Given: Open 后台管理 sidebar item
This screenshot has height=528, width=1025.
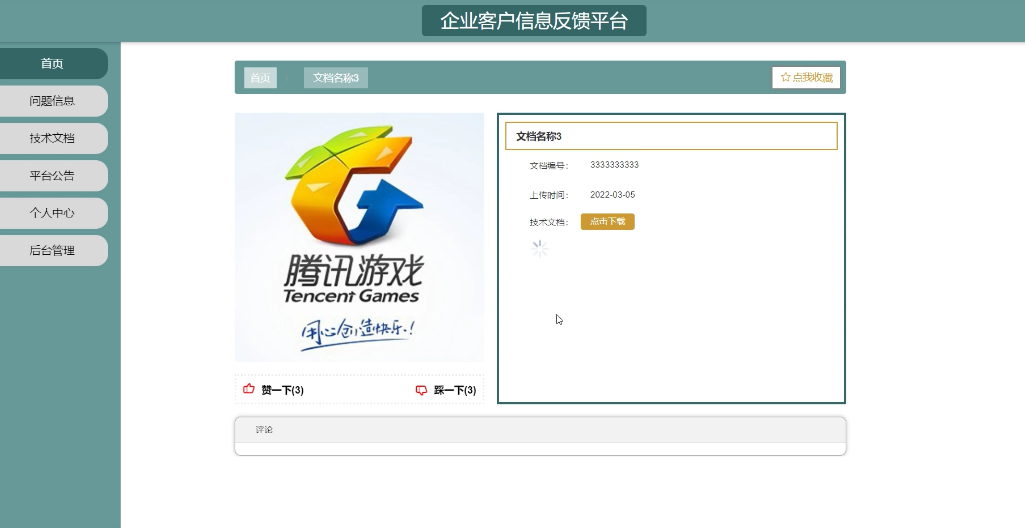Looking at the screenshot, I should 52,250.
